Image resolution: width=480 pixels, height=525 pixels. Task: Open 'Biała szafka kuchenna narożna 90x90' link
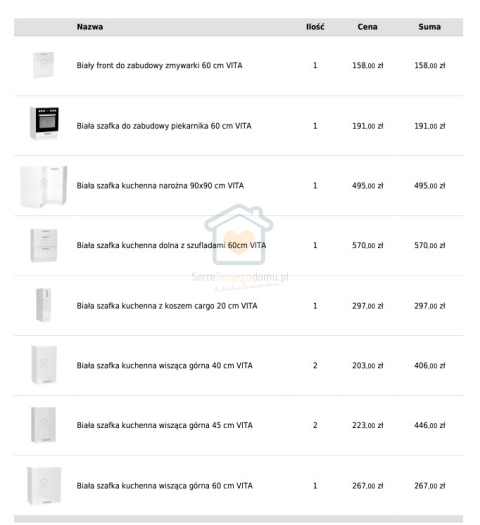click(x=160, y=185)
